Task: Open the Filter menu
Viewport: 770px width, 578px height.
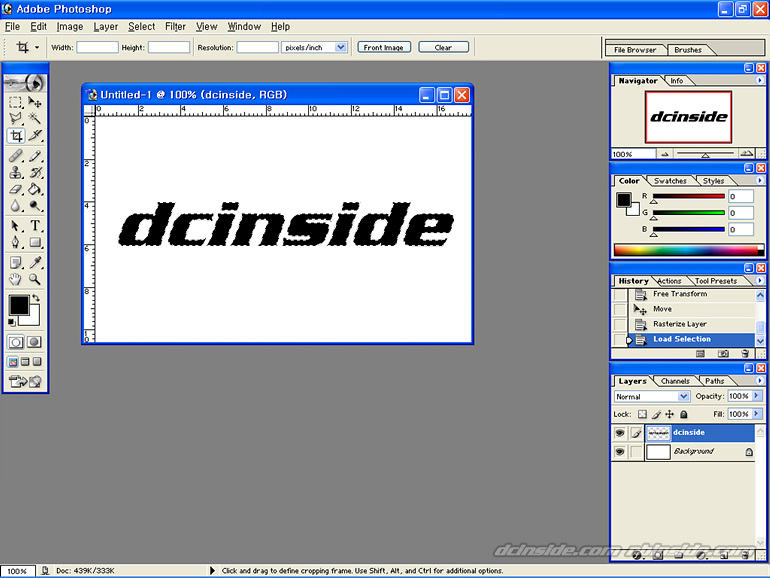Action: click(175, 27)
